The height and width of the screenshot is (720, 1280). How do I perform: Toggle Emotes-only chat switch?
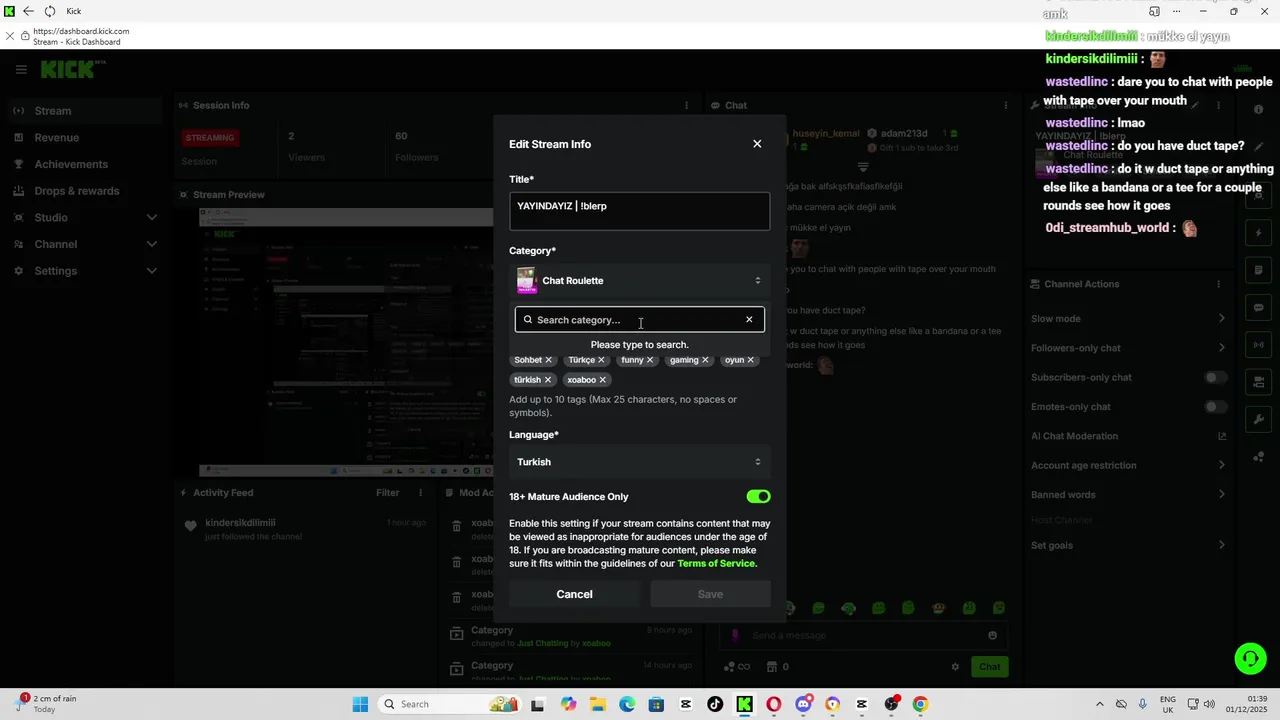[1215, 407]
